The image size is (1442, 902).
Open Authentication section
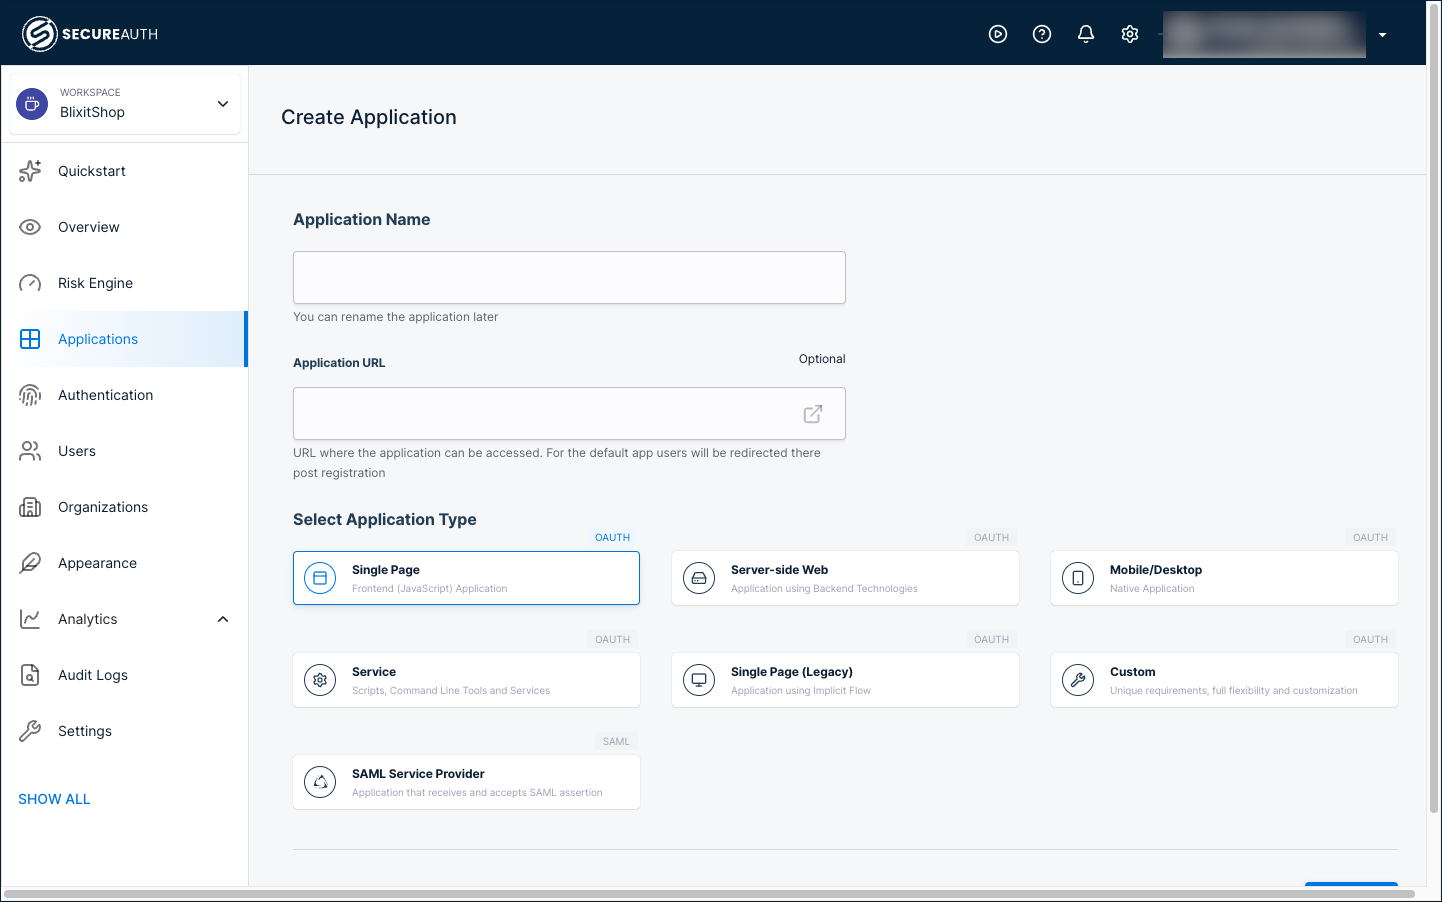[x=124, y=395]
